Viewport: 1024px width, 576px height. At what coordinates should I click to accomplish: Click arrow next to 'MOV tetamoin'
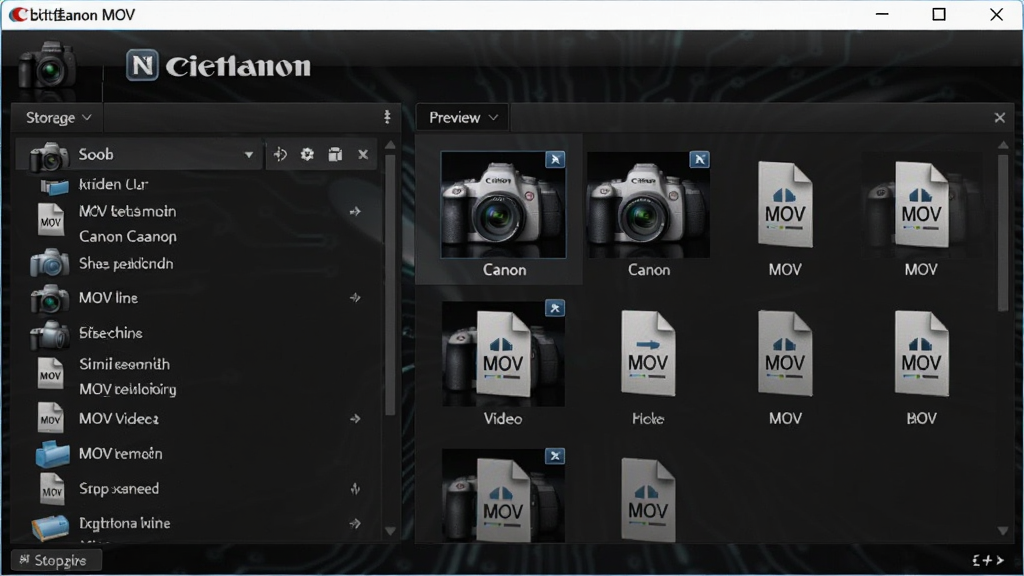355,212
